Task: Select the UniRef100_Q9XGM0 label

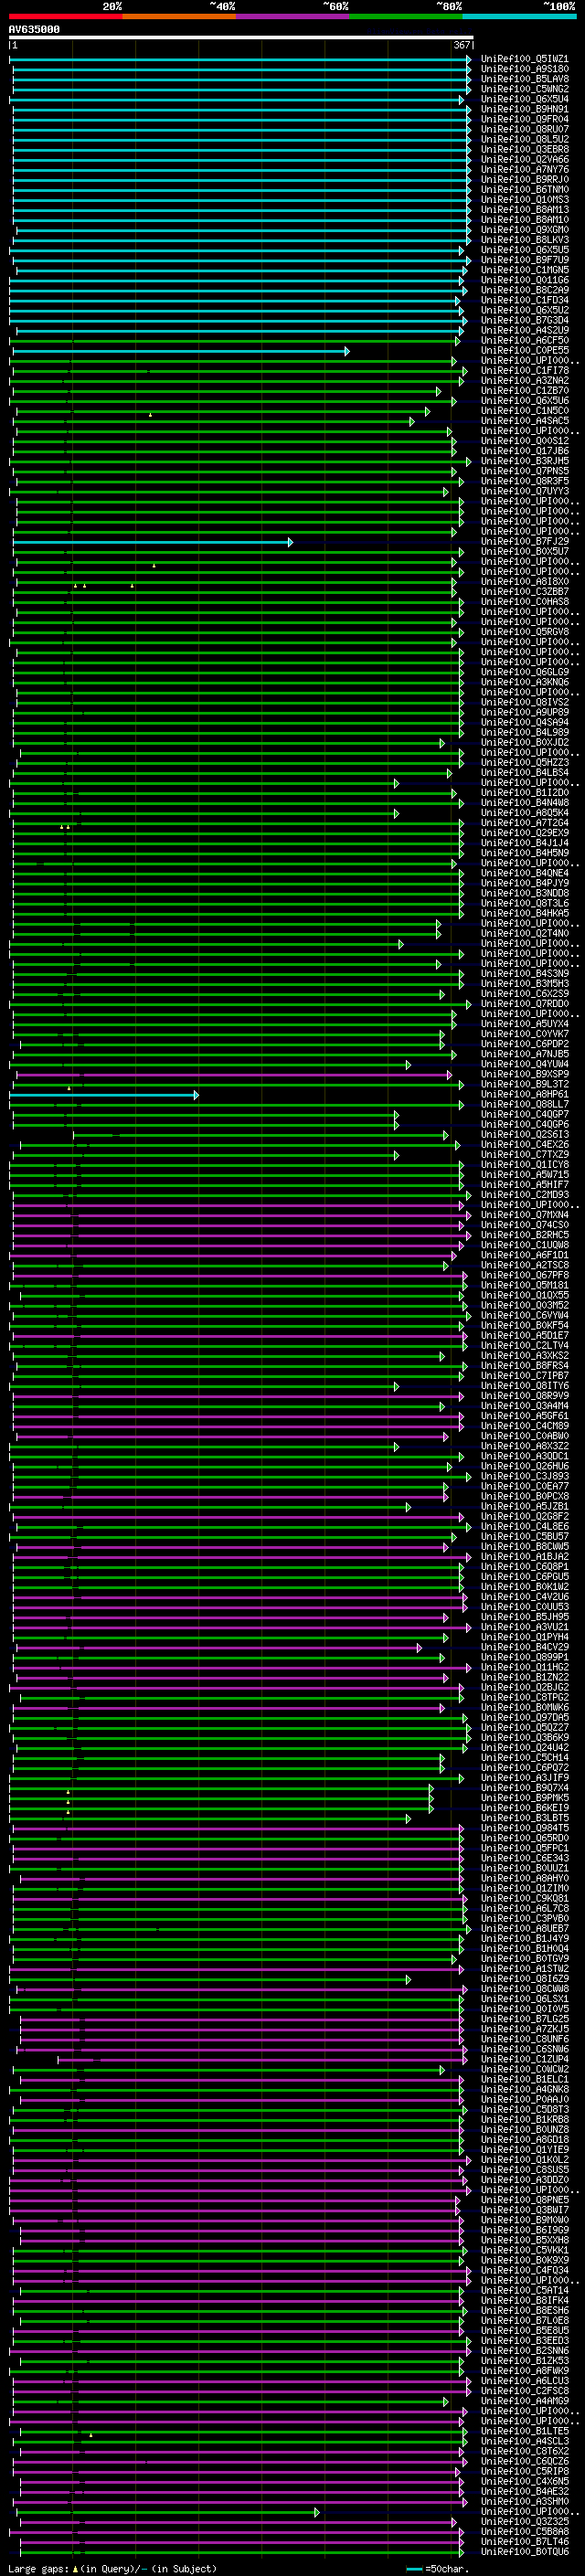Action: [x=525, y=230]
